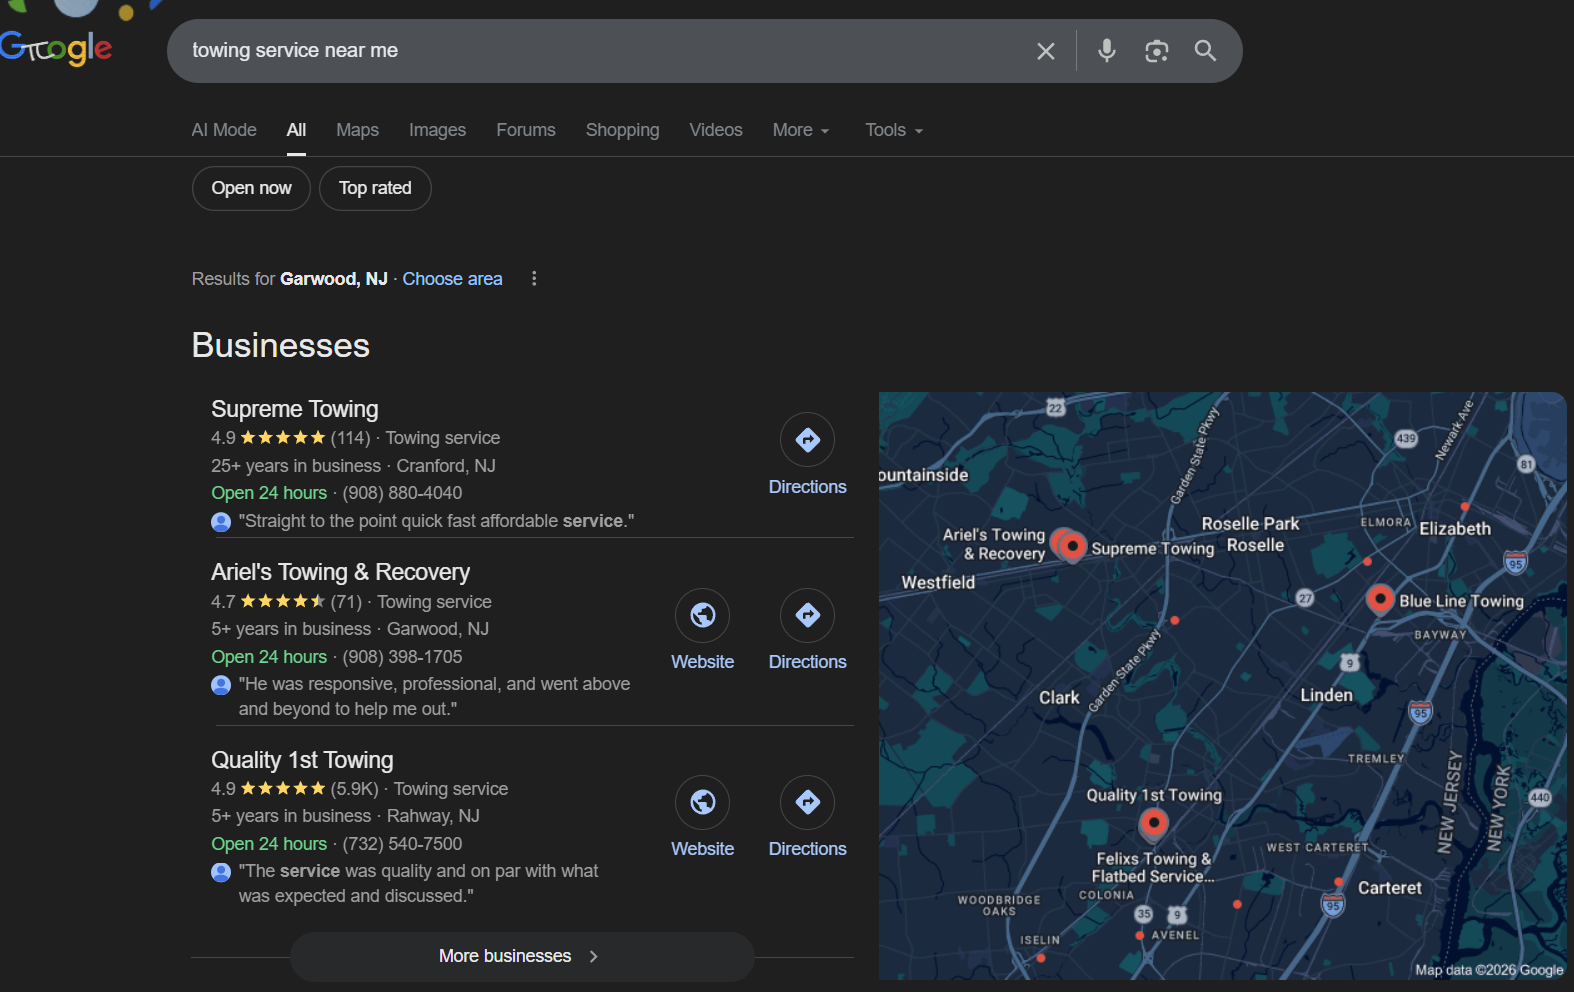Switch to the Videos tab

click(716, 131)
